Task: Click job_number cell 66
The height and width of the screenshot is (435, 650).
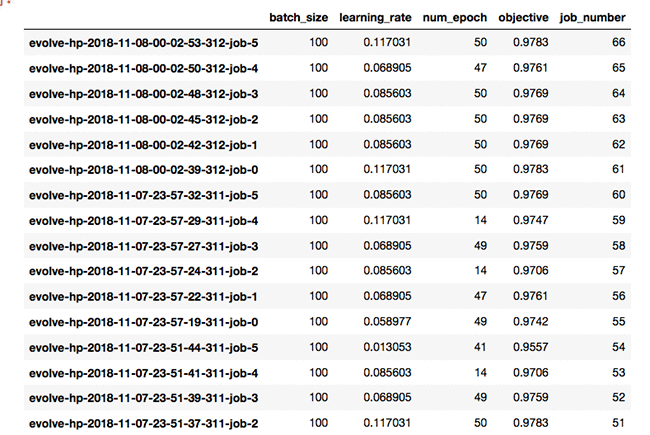Action: (x=618, y=42)
